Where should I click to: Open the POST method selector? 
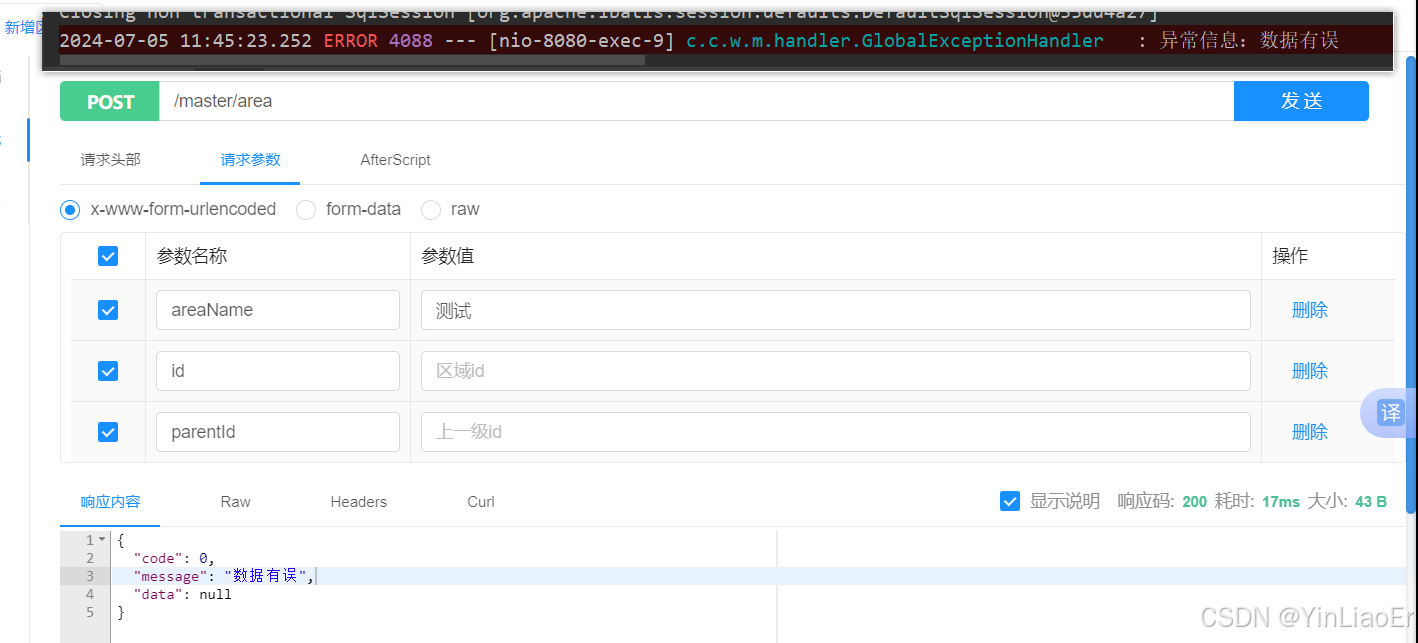110,101
